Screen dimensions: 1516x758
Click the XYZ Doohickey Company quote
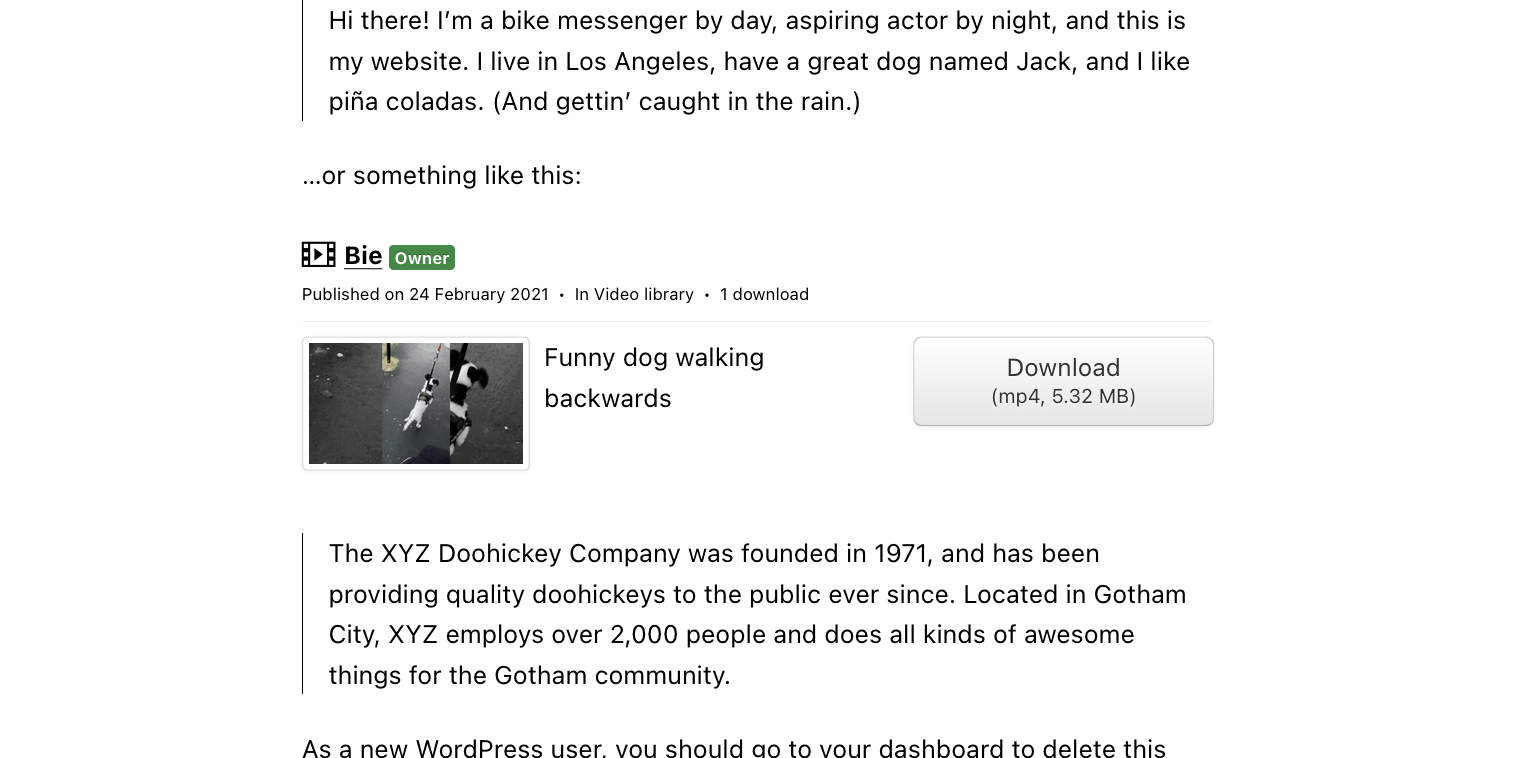coord(757,614)
